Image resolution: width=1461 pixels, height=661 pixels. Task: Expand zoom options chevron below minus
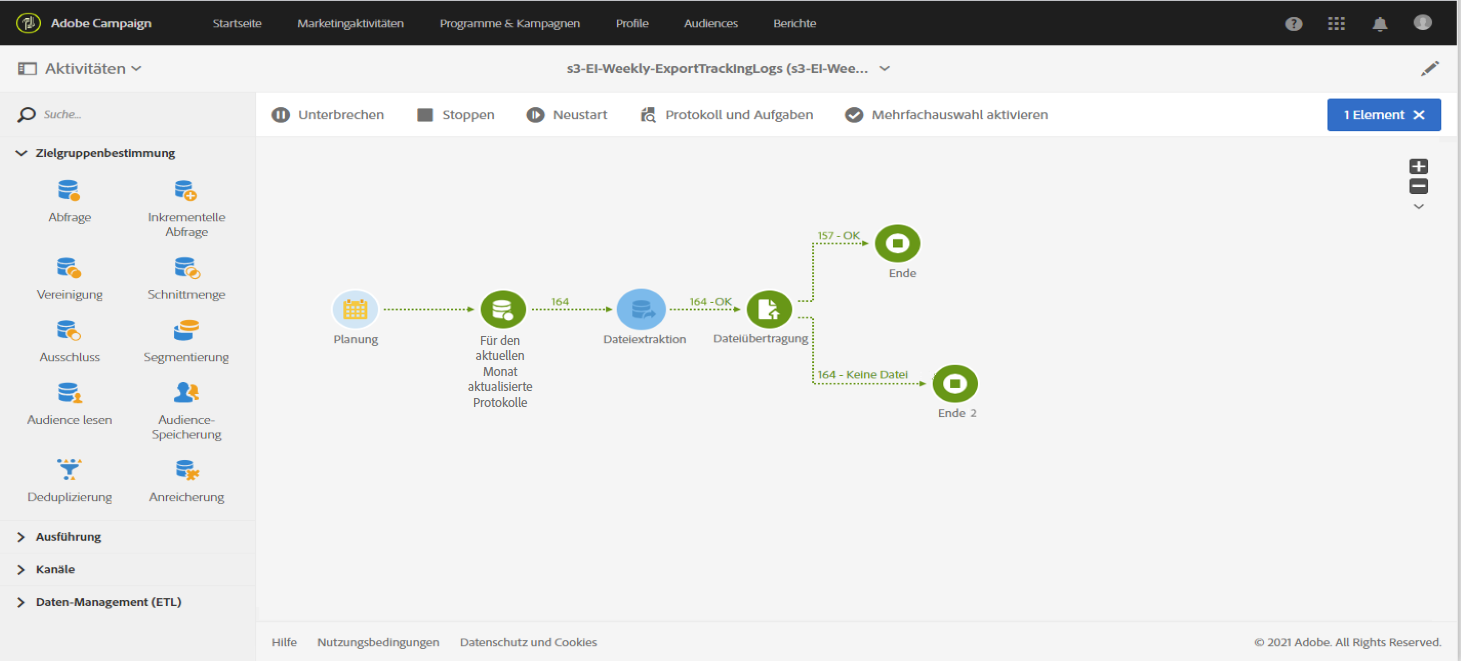pos(1418,207)
